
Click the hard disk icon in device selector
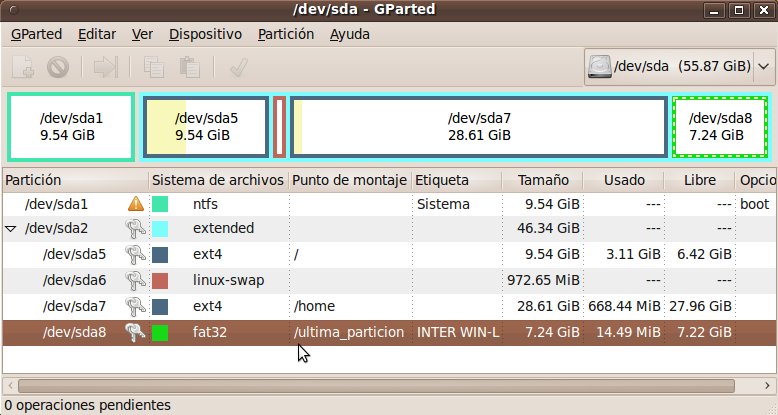point(599,67)
